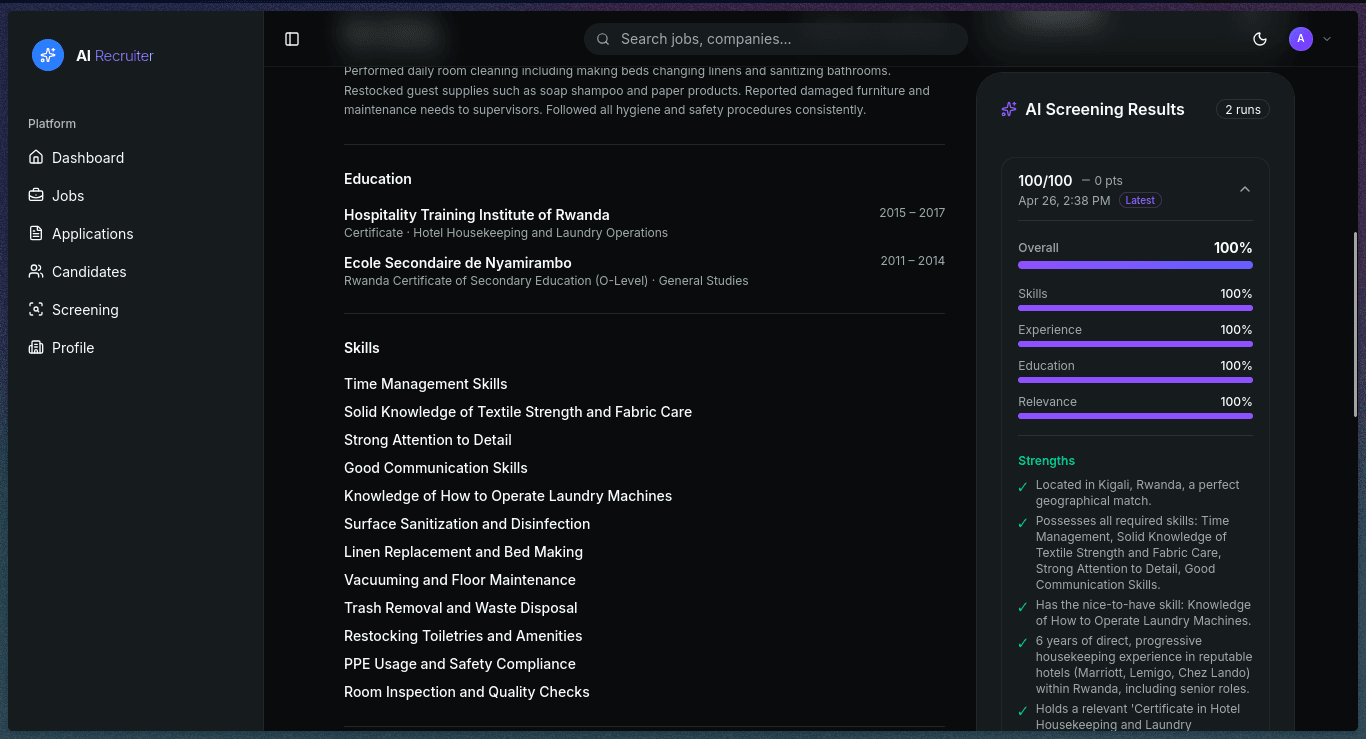Click 'Ecole Secondaire de Nyamirambo'
Viewport: 1366px width, 739px height.
pos(458,263)
